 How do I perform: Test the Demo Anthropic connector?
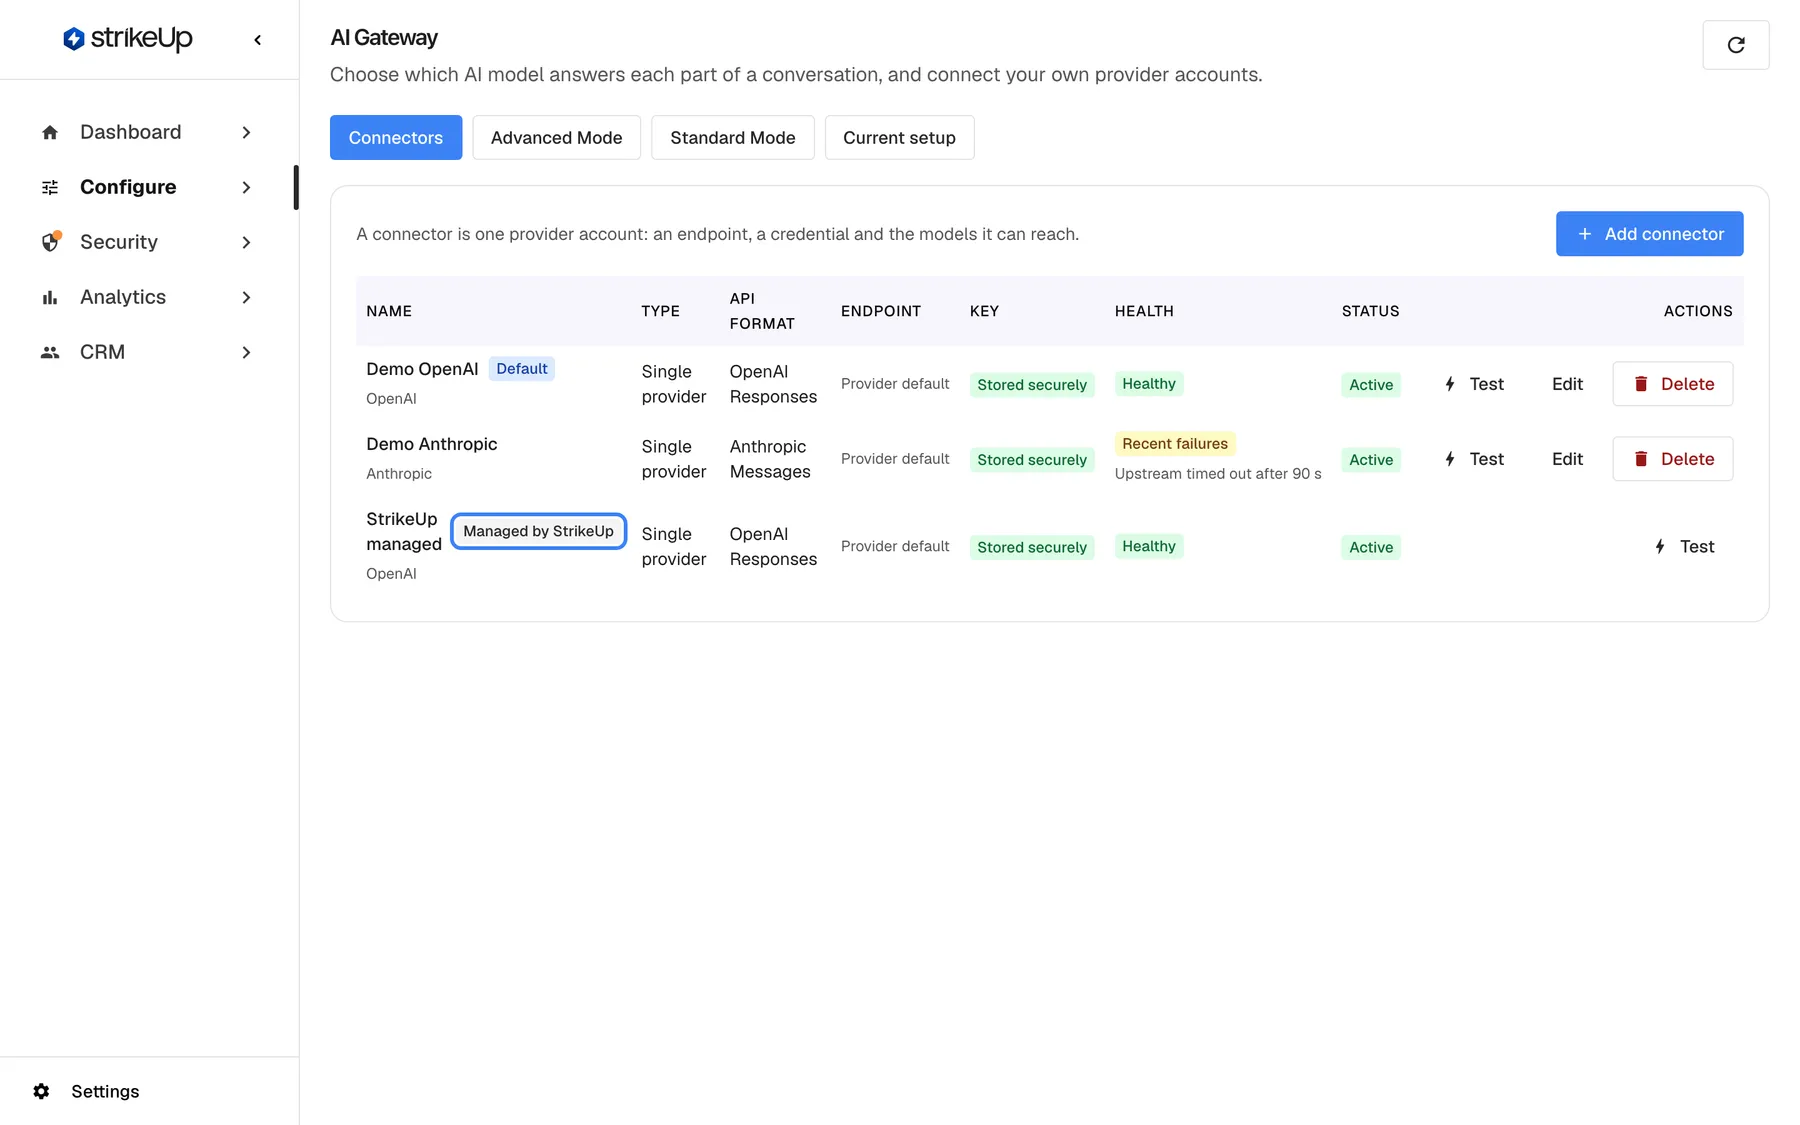1474,459
